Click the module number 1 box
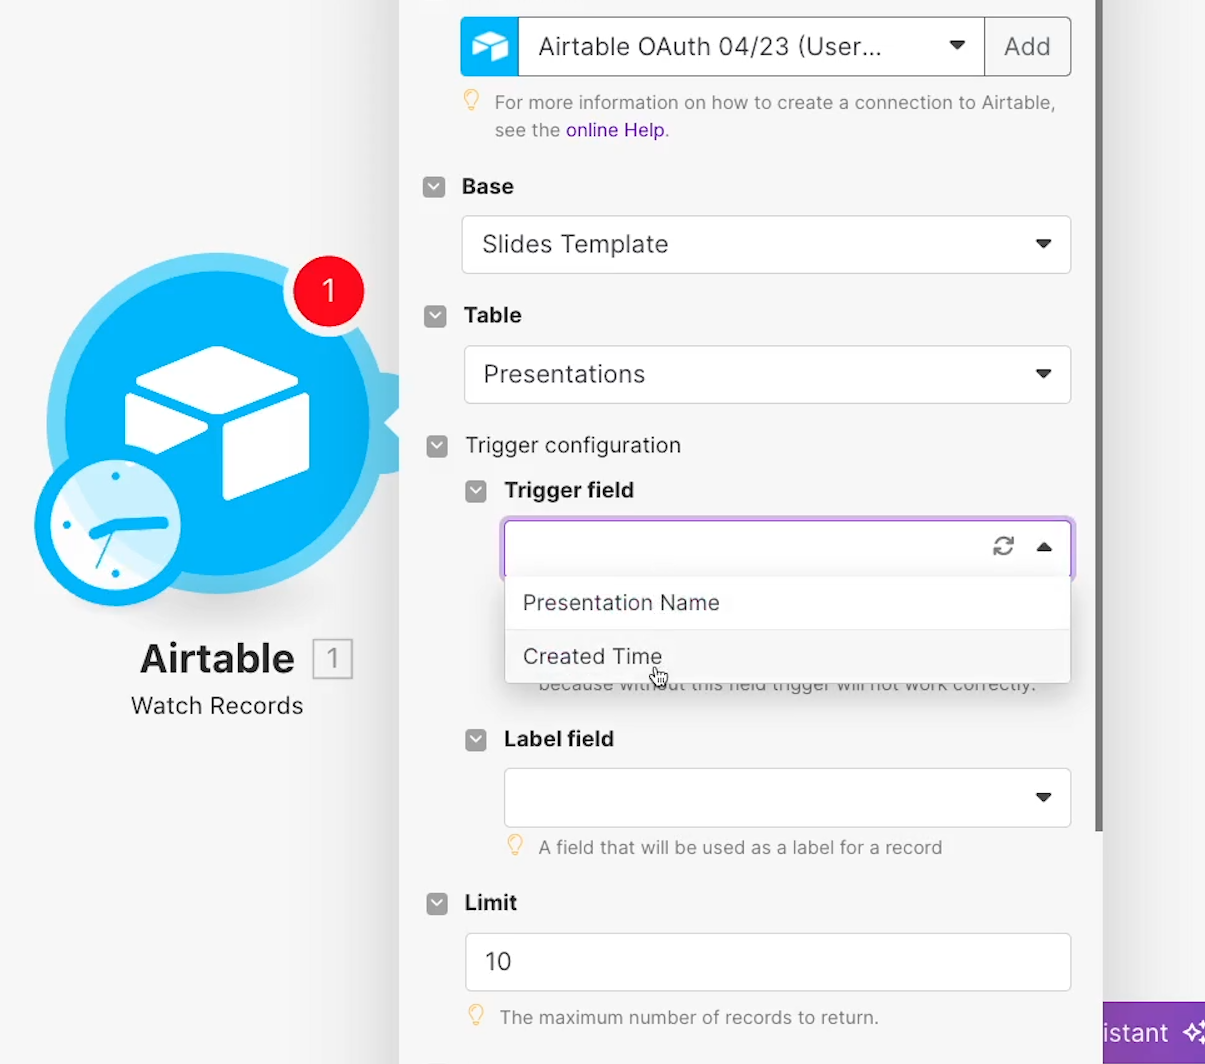1205x1064 pixels. [x=333, y=659]
